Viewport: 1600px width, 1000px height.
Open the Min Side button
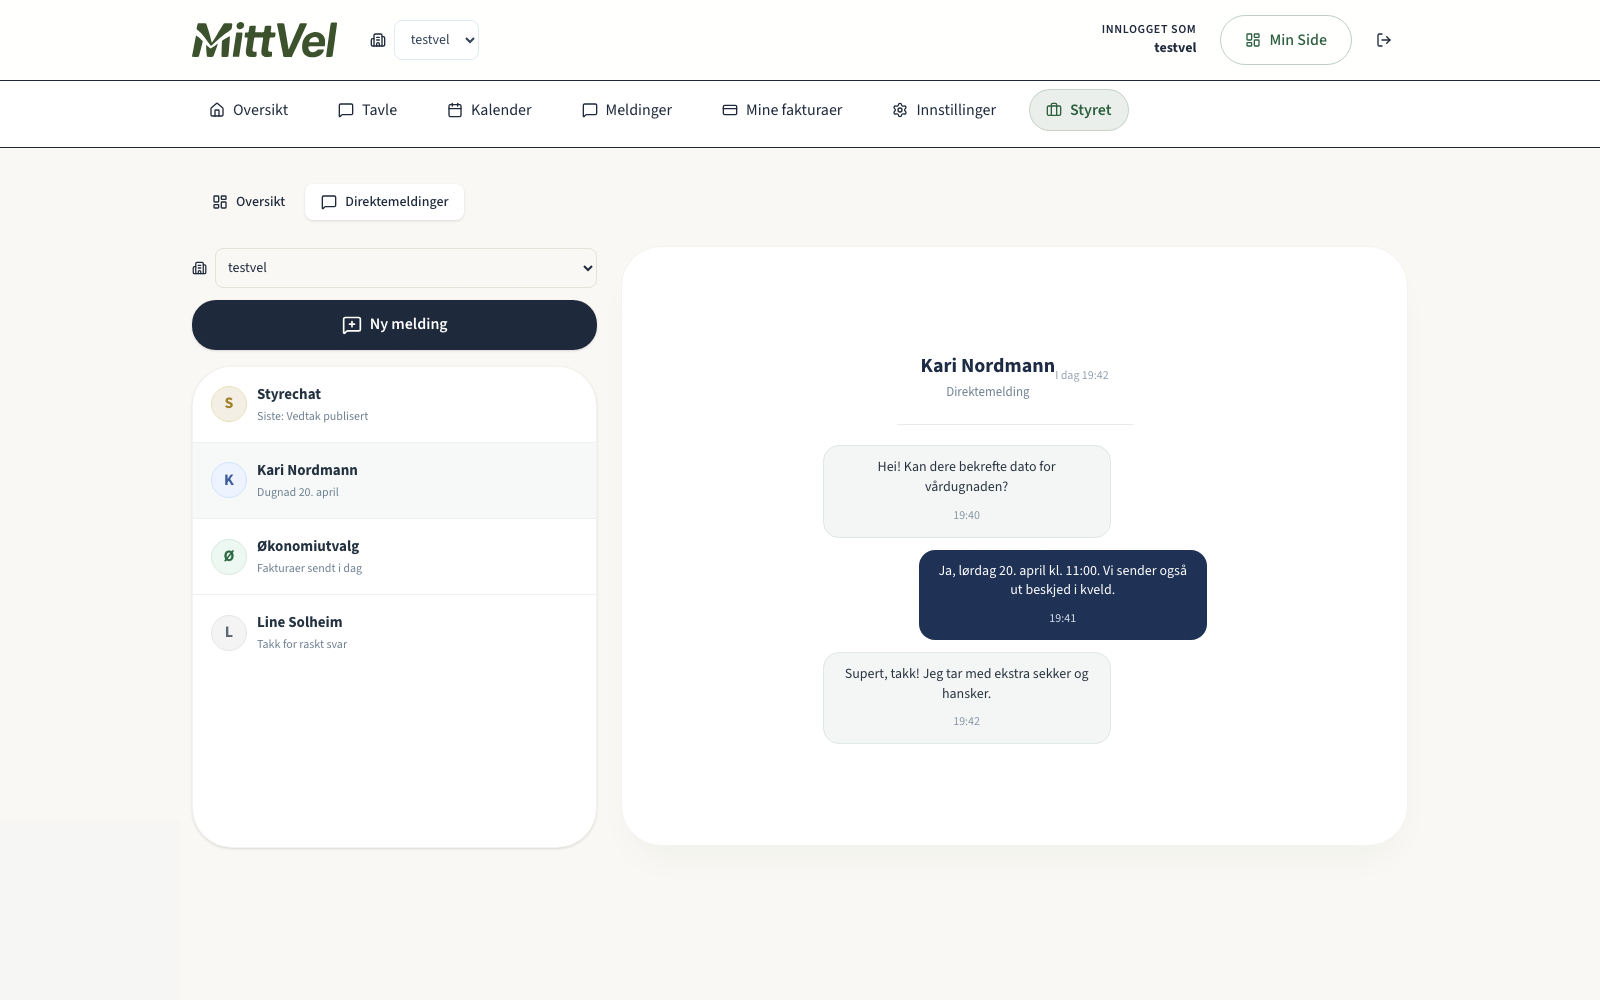click(x=1285, y=40)
